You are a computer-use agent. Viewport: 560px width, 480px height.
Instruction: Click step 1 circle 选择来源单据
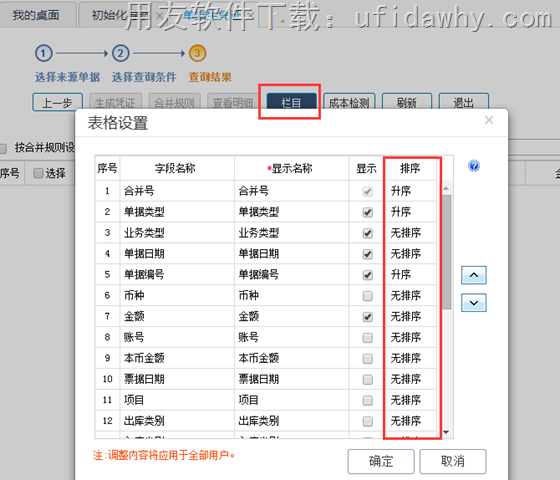pyautogui.click(x=44, y=54)
